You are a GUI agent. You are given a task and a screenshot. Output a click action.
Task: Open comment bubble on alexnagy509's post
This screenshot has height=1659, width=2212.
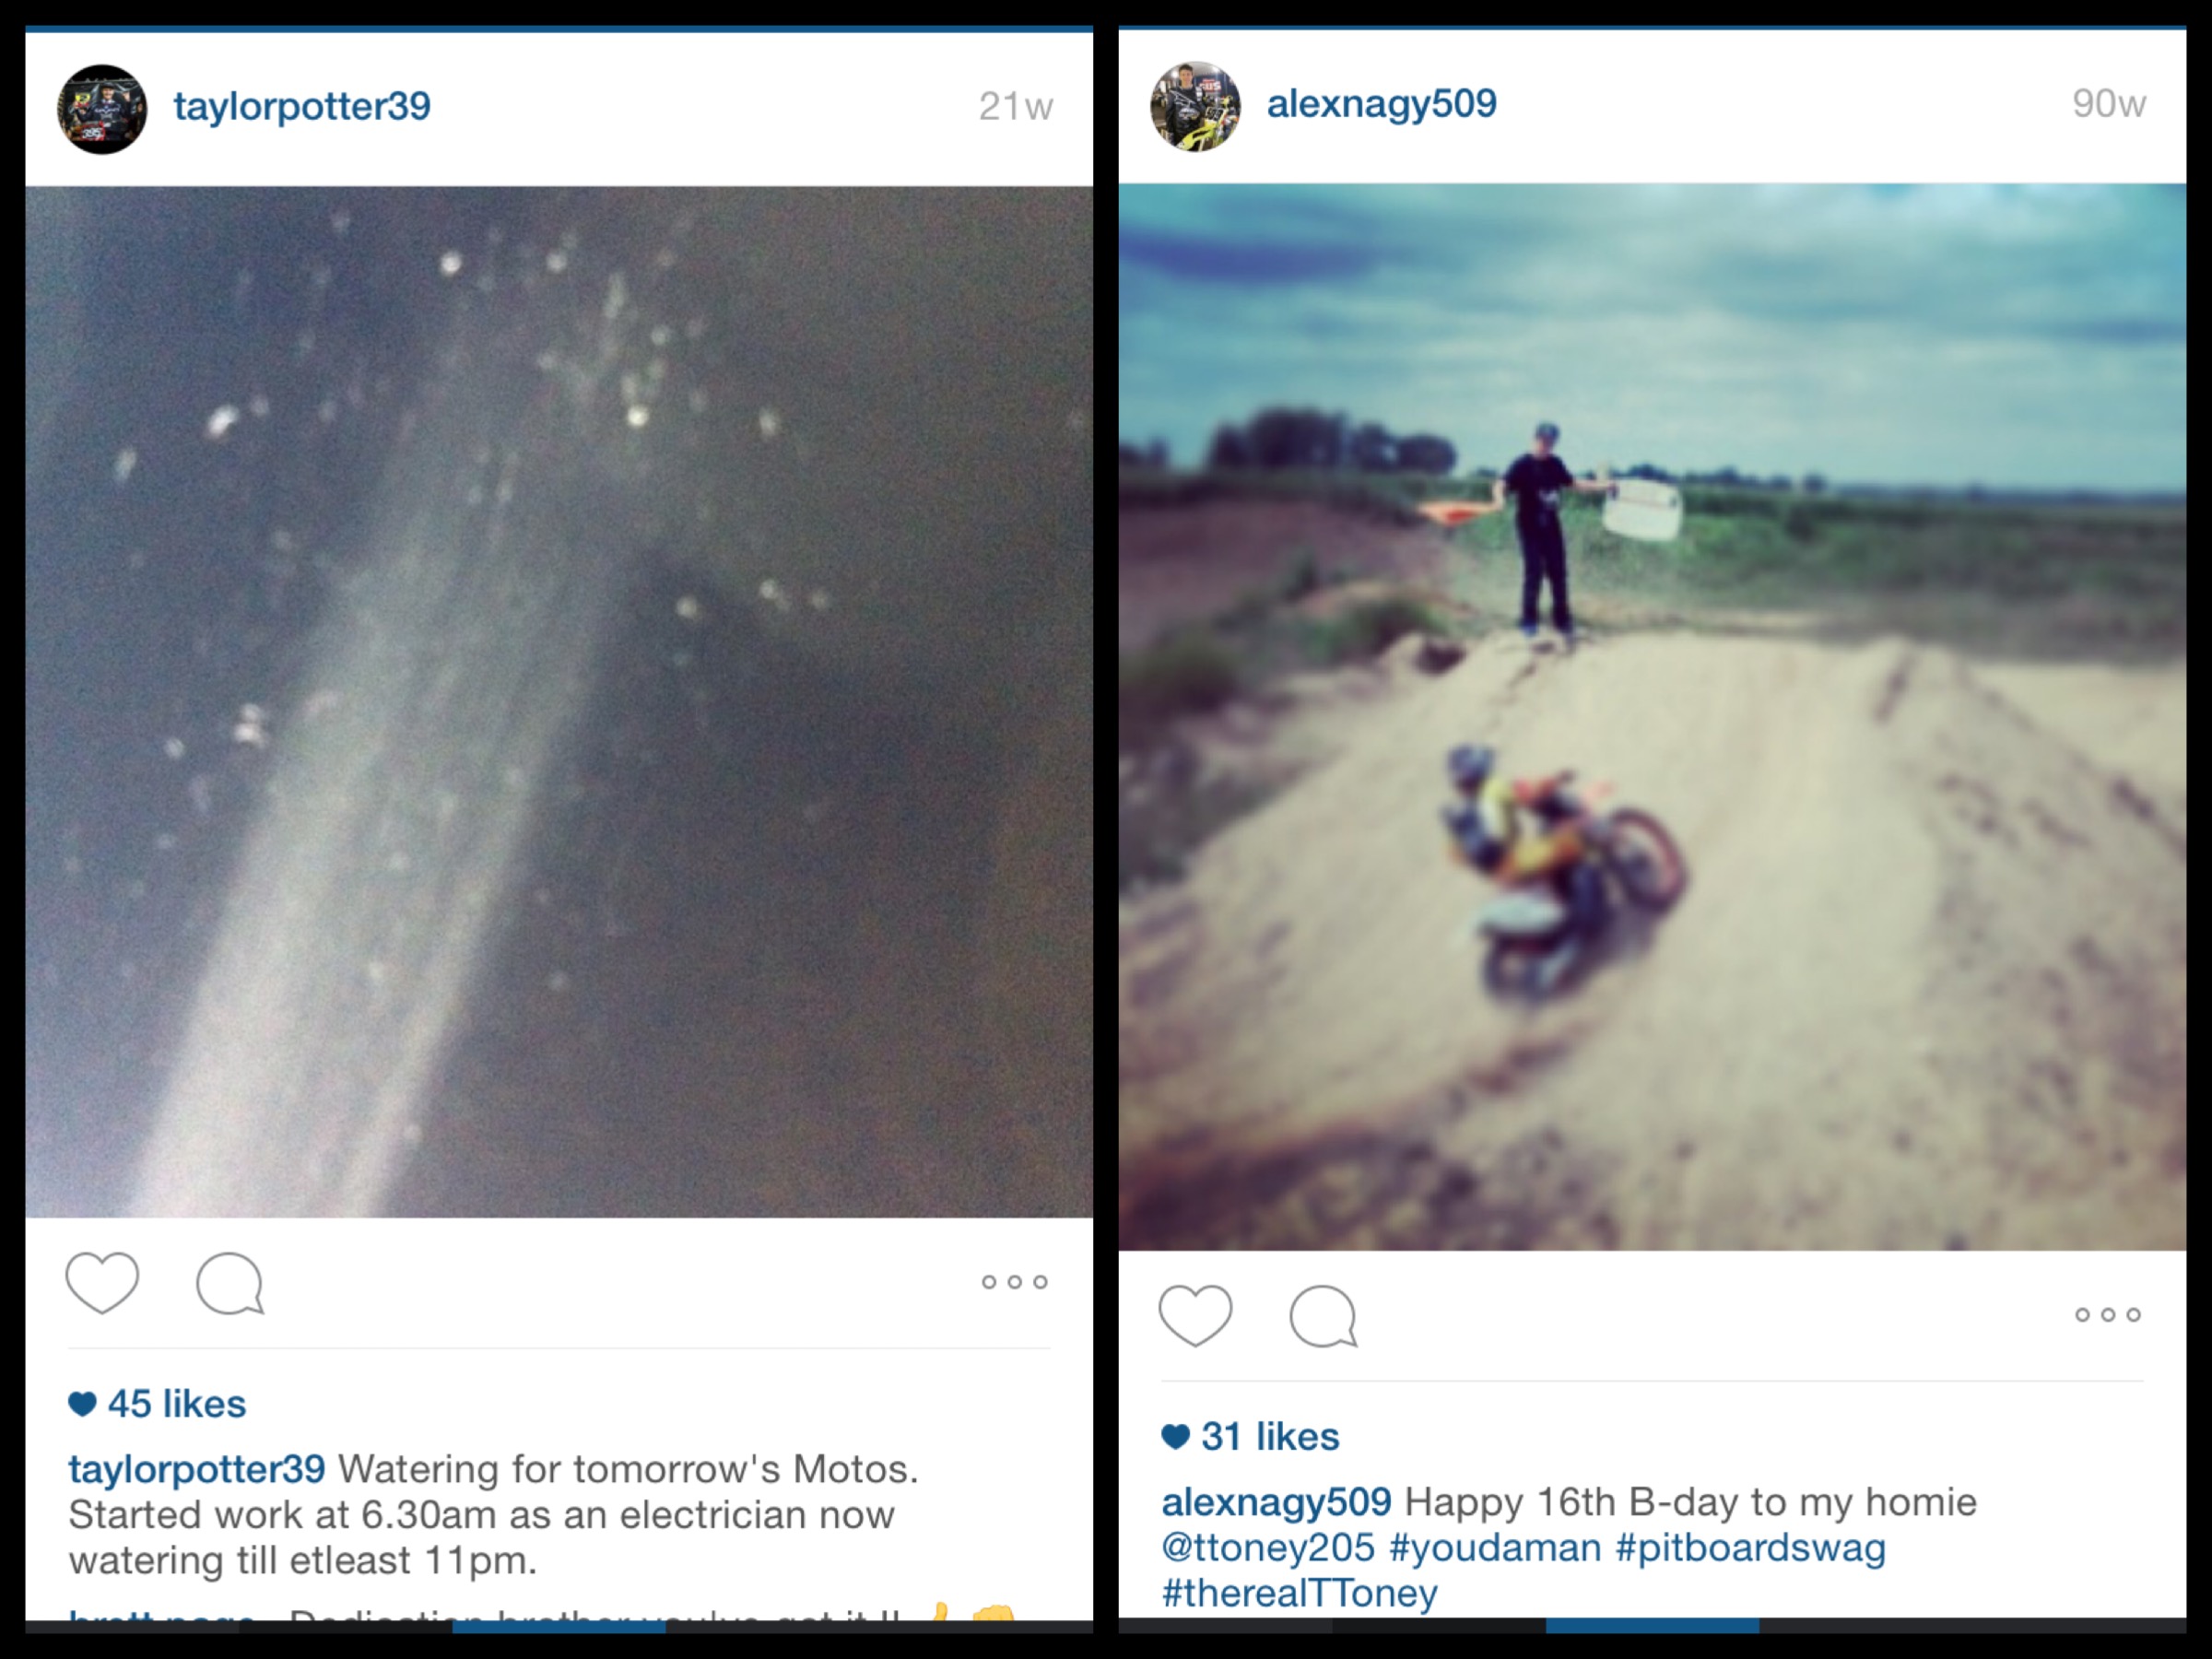tap(1323, 1316)
